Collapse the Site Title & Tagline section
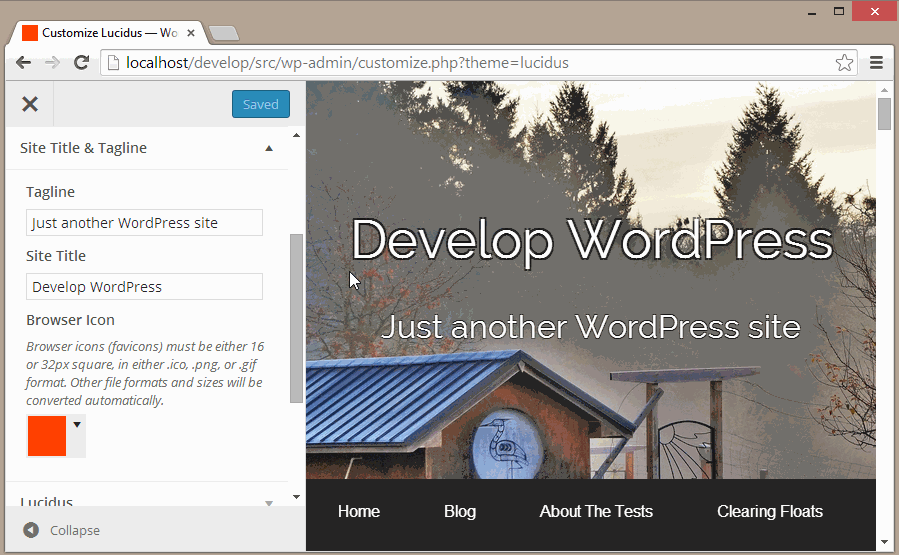899x555 pixels. [269, 148]
